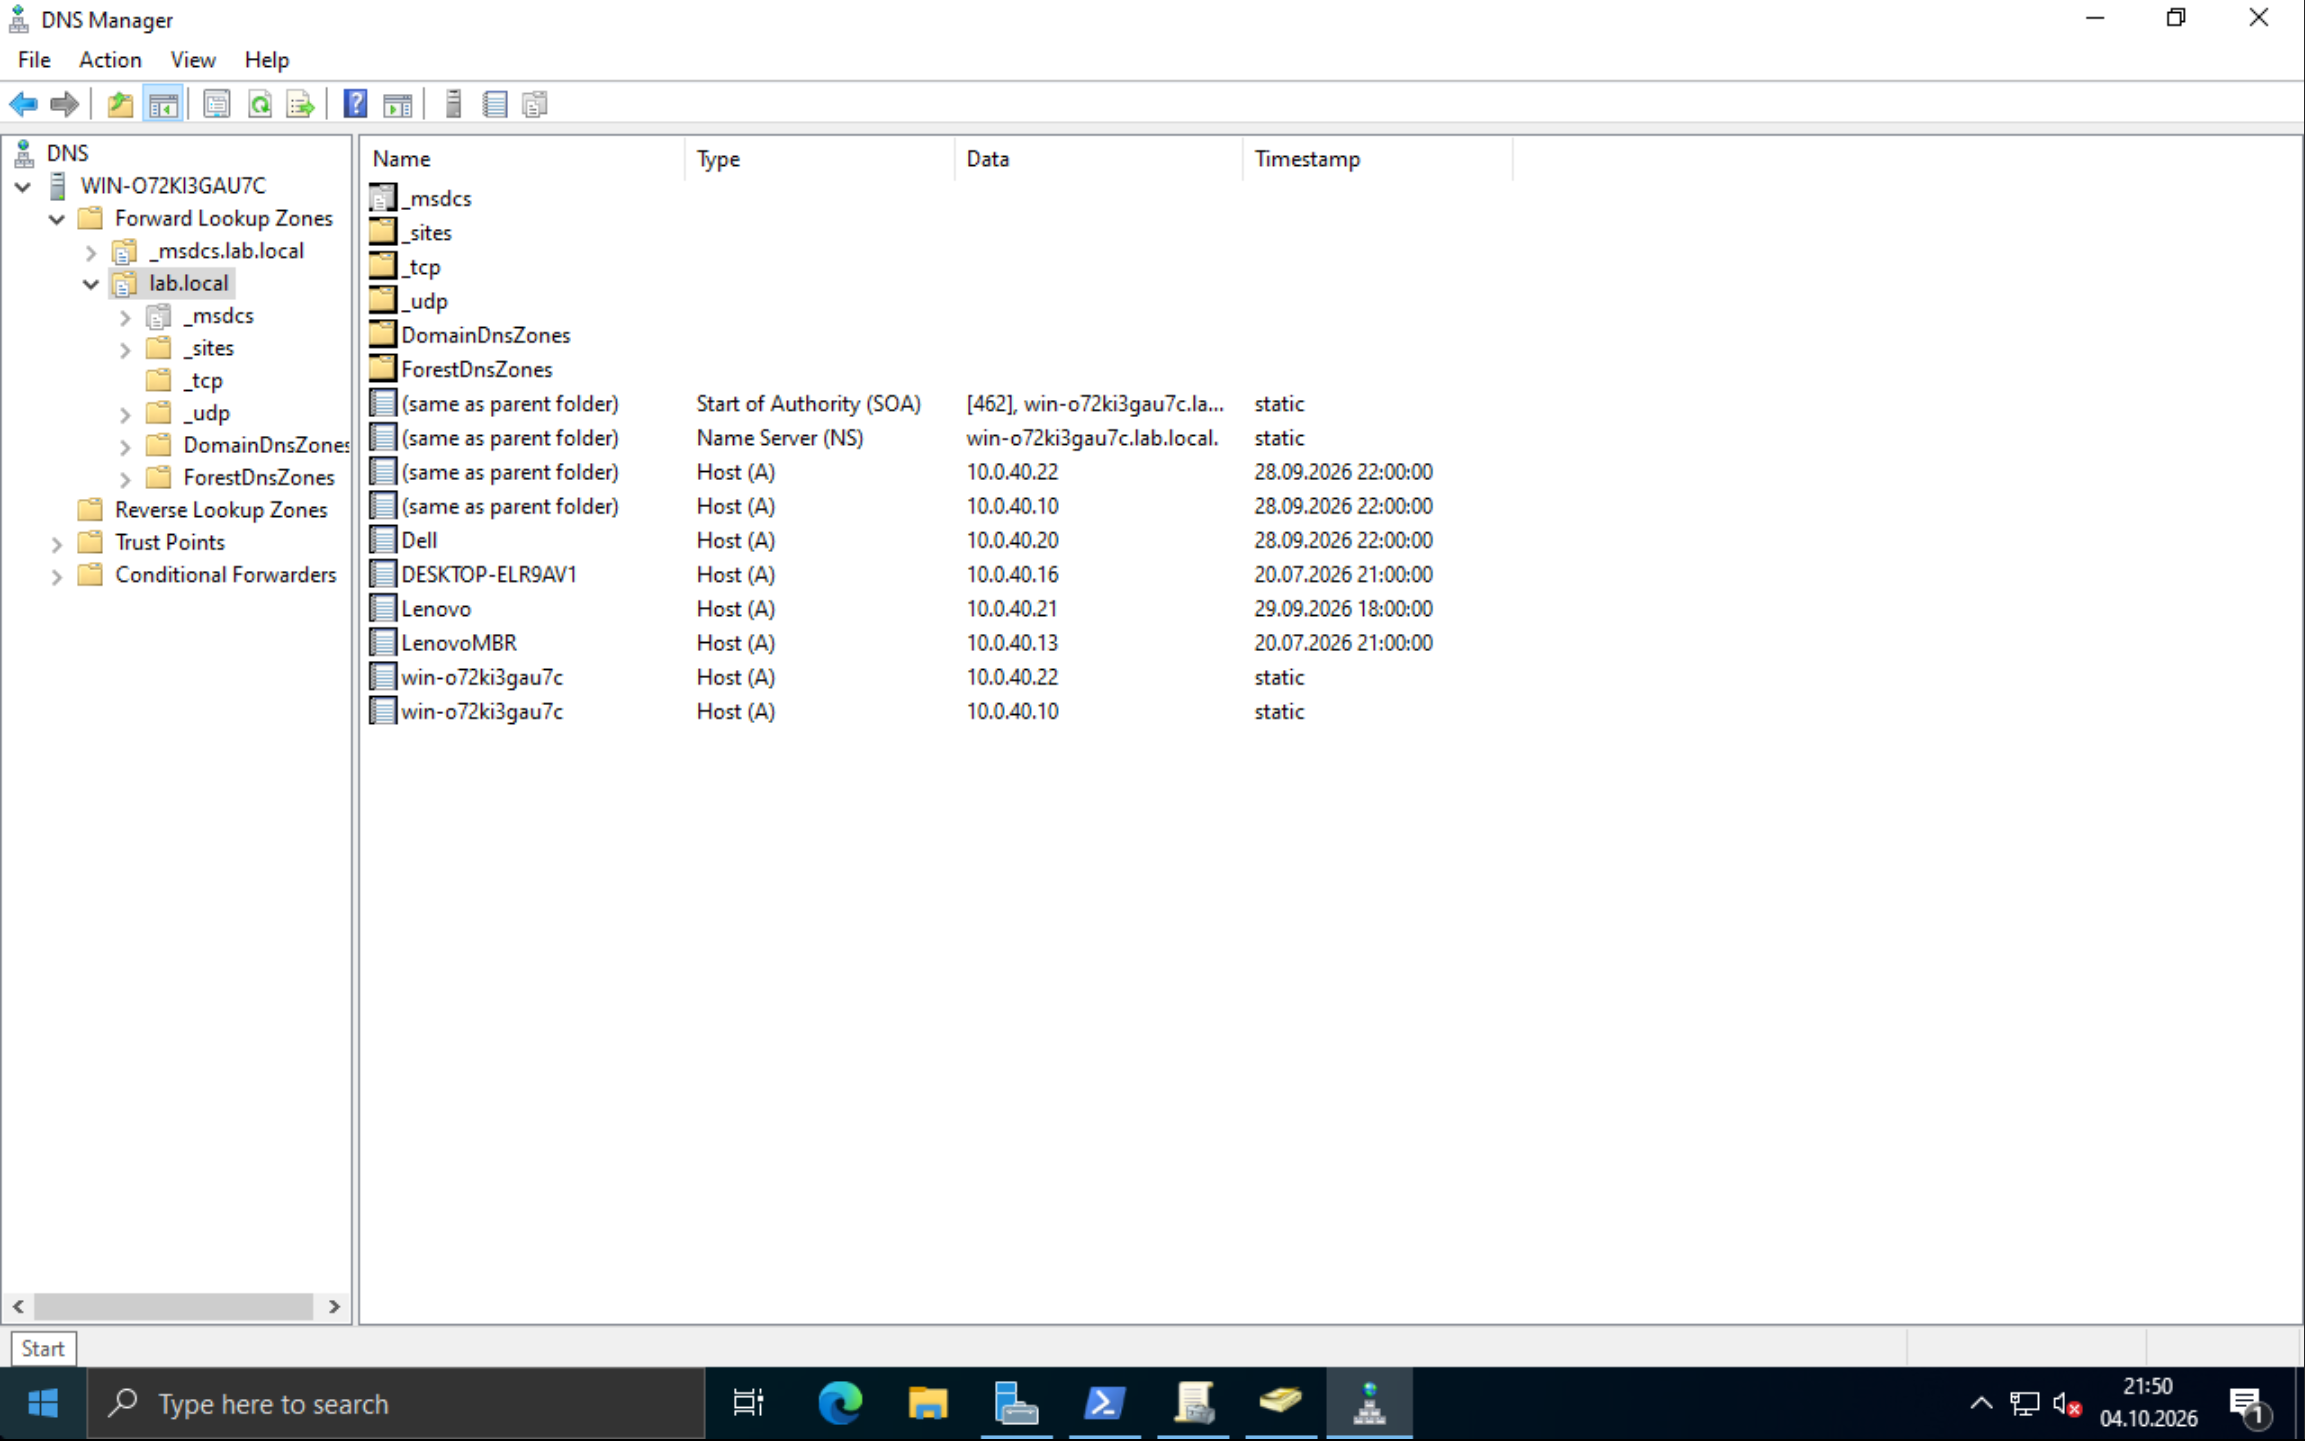Click the Forward arrow in the toolbar
This screenshot has width=2305, height=1441.
(65, 104)
